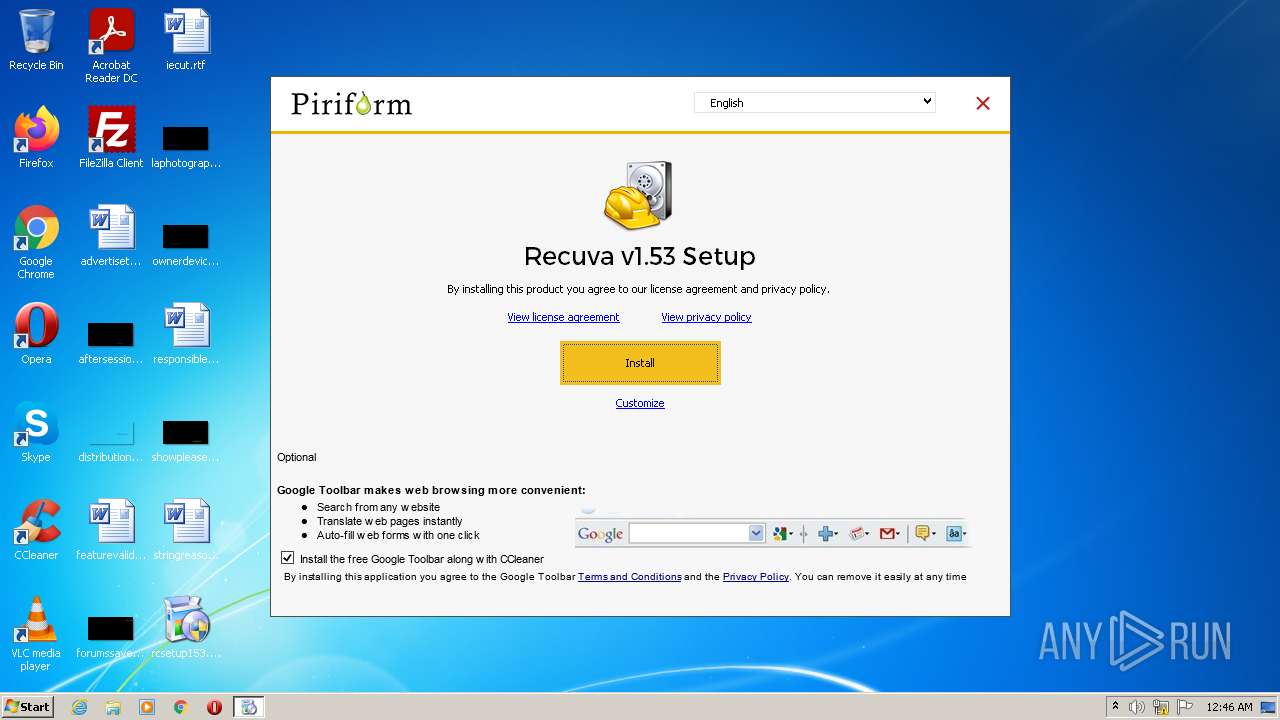
Task: Select the forumssaver... file icon
Action: [111, 636]
